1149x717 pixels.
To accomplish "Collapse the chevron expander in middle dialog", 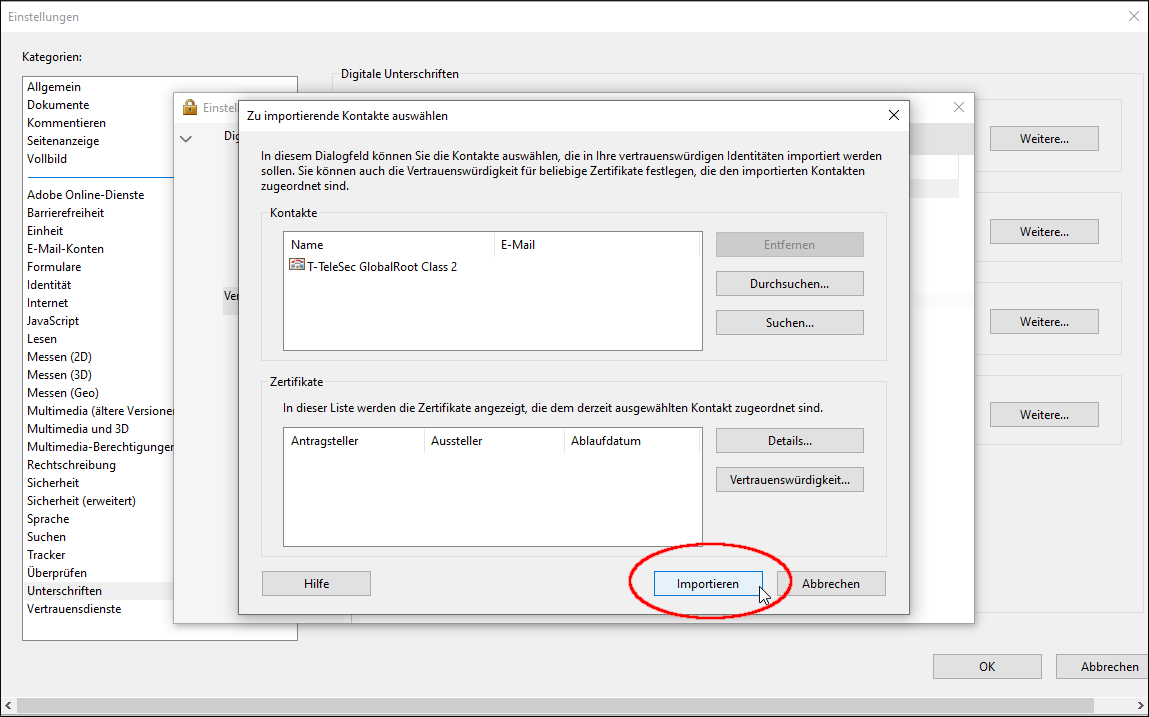I will [186, 138].
